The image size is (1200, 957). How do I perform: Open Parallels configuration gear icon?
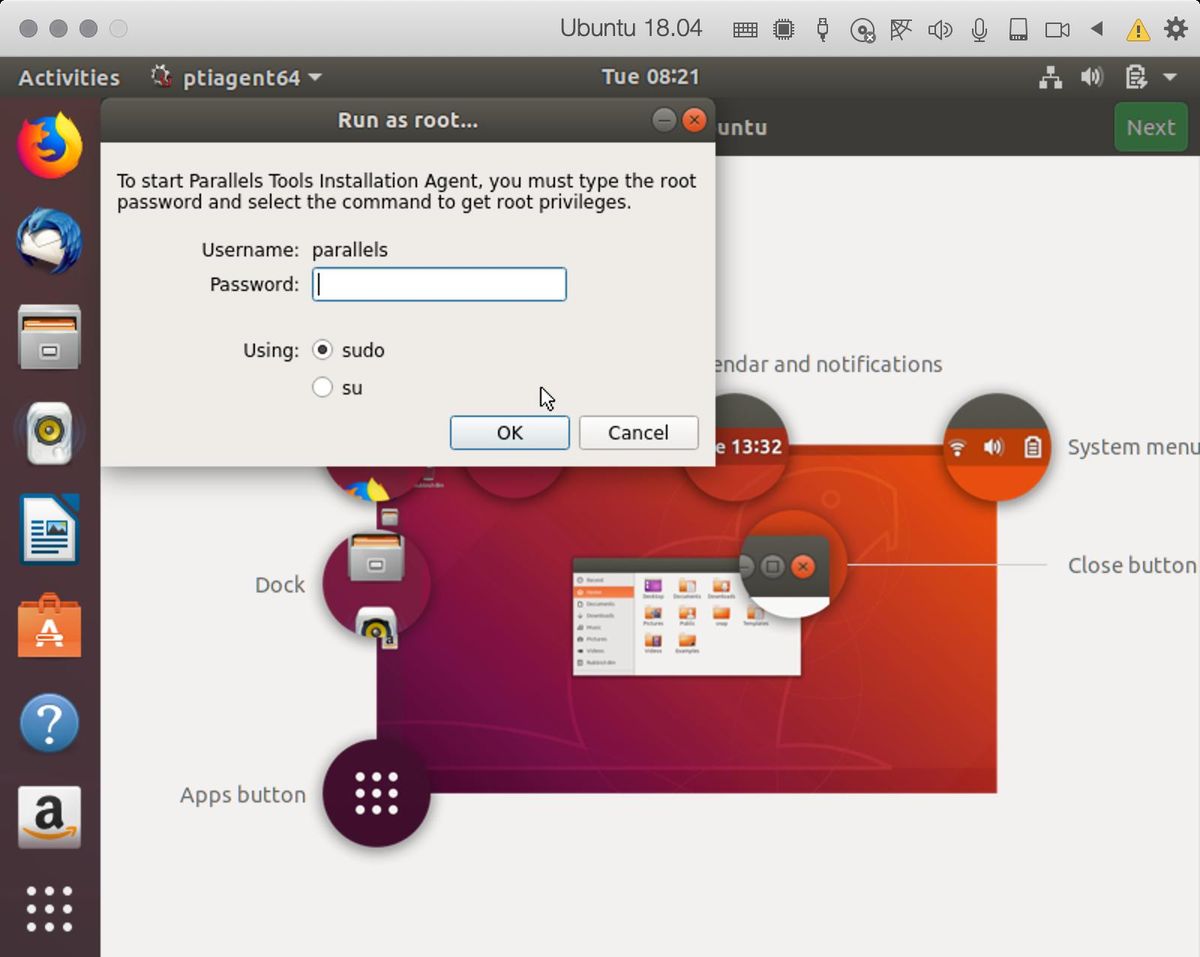pos(1176,28)
